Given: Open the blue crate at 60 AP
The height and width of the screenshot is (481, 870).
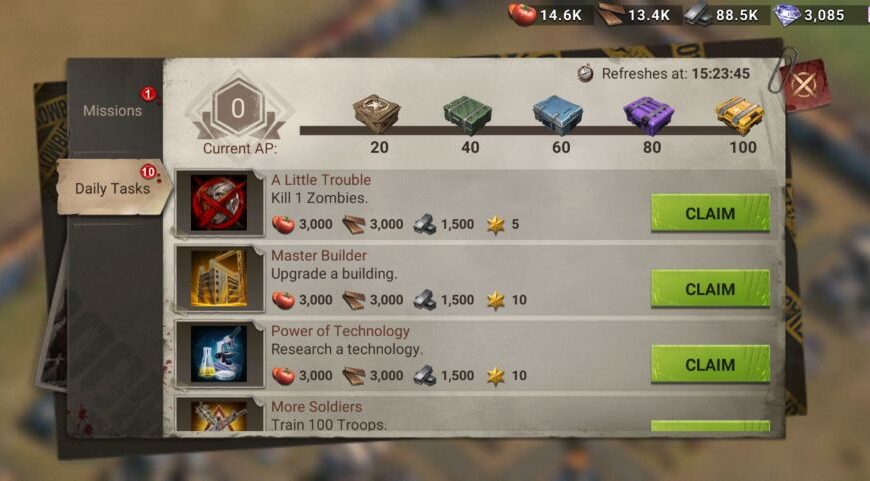Looking at the screenshot, I should point(558,115).
